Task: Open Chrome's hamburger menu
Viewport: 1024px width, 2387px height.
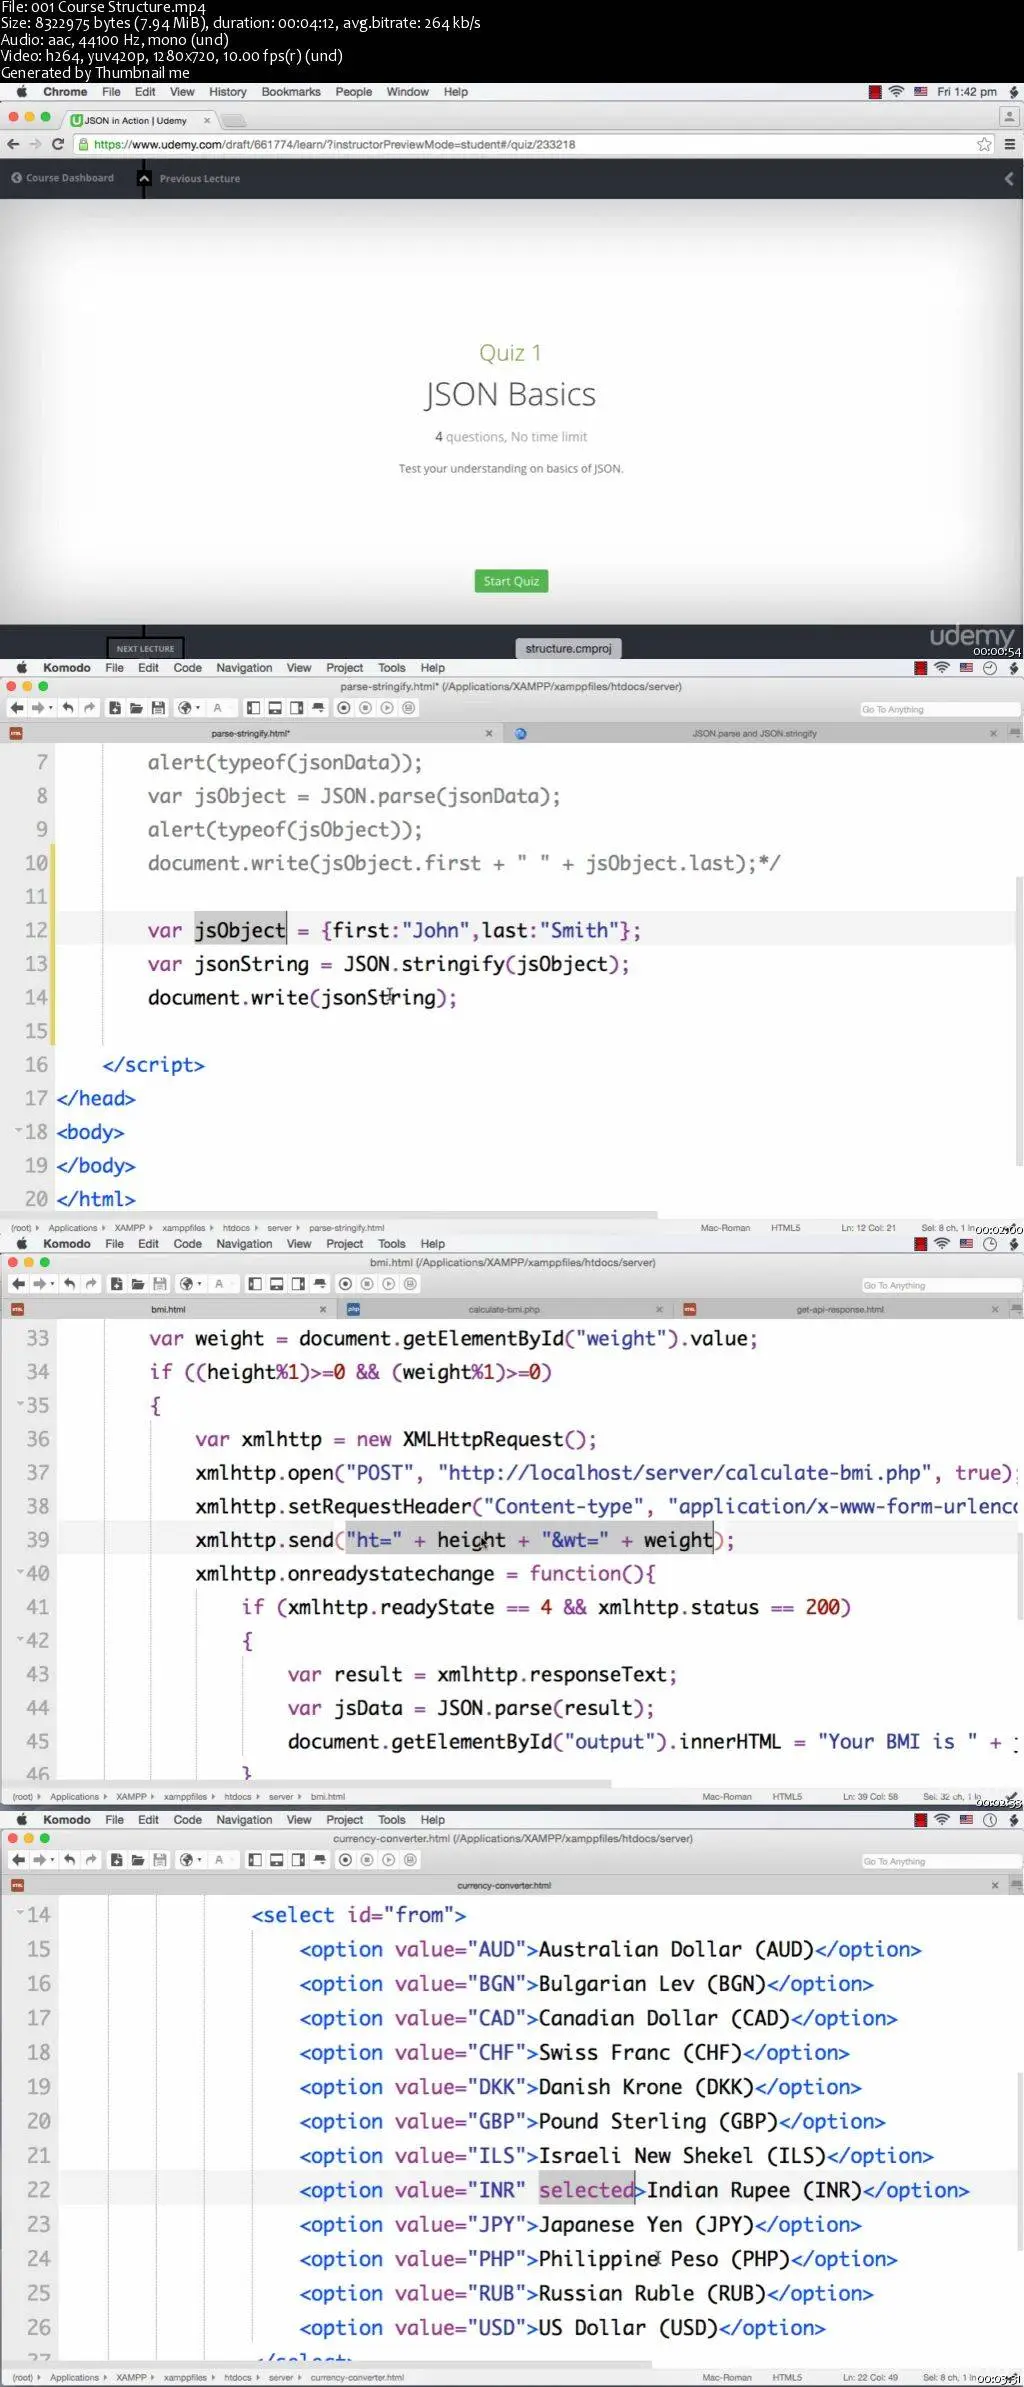Action: click(x=1010, y=144)
